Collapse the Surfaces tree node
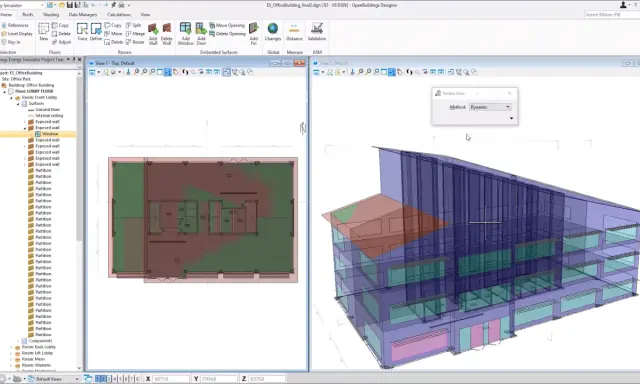The height and width of the screenshot is (384, 640). tap(18, 104)
